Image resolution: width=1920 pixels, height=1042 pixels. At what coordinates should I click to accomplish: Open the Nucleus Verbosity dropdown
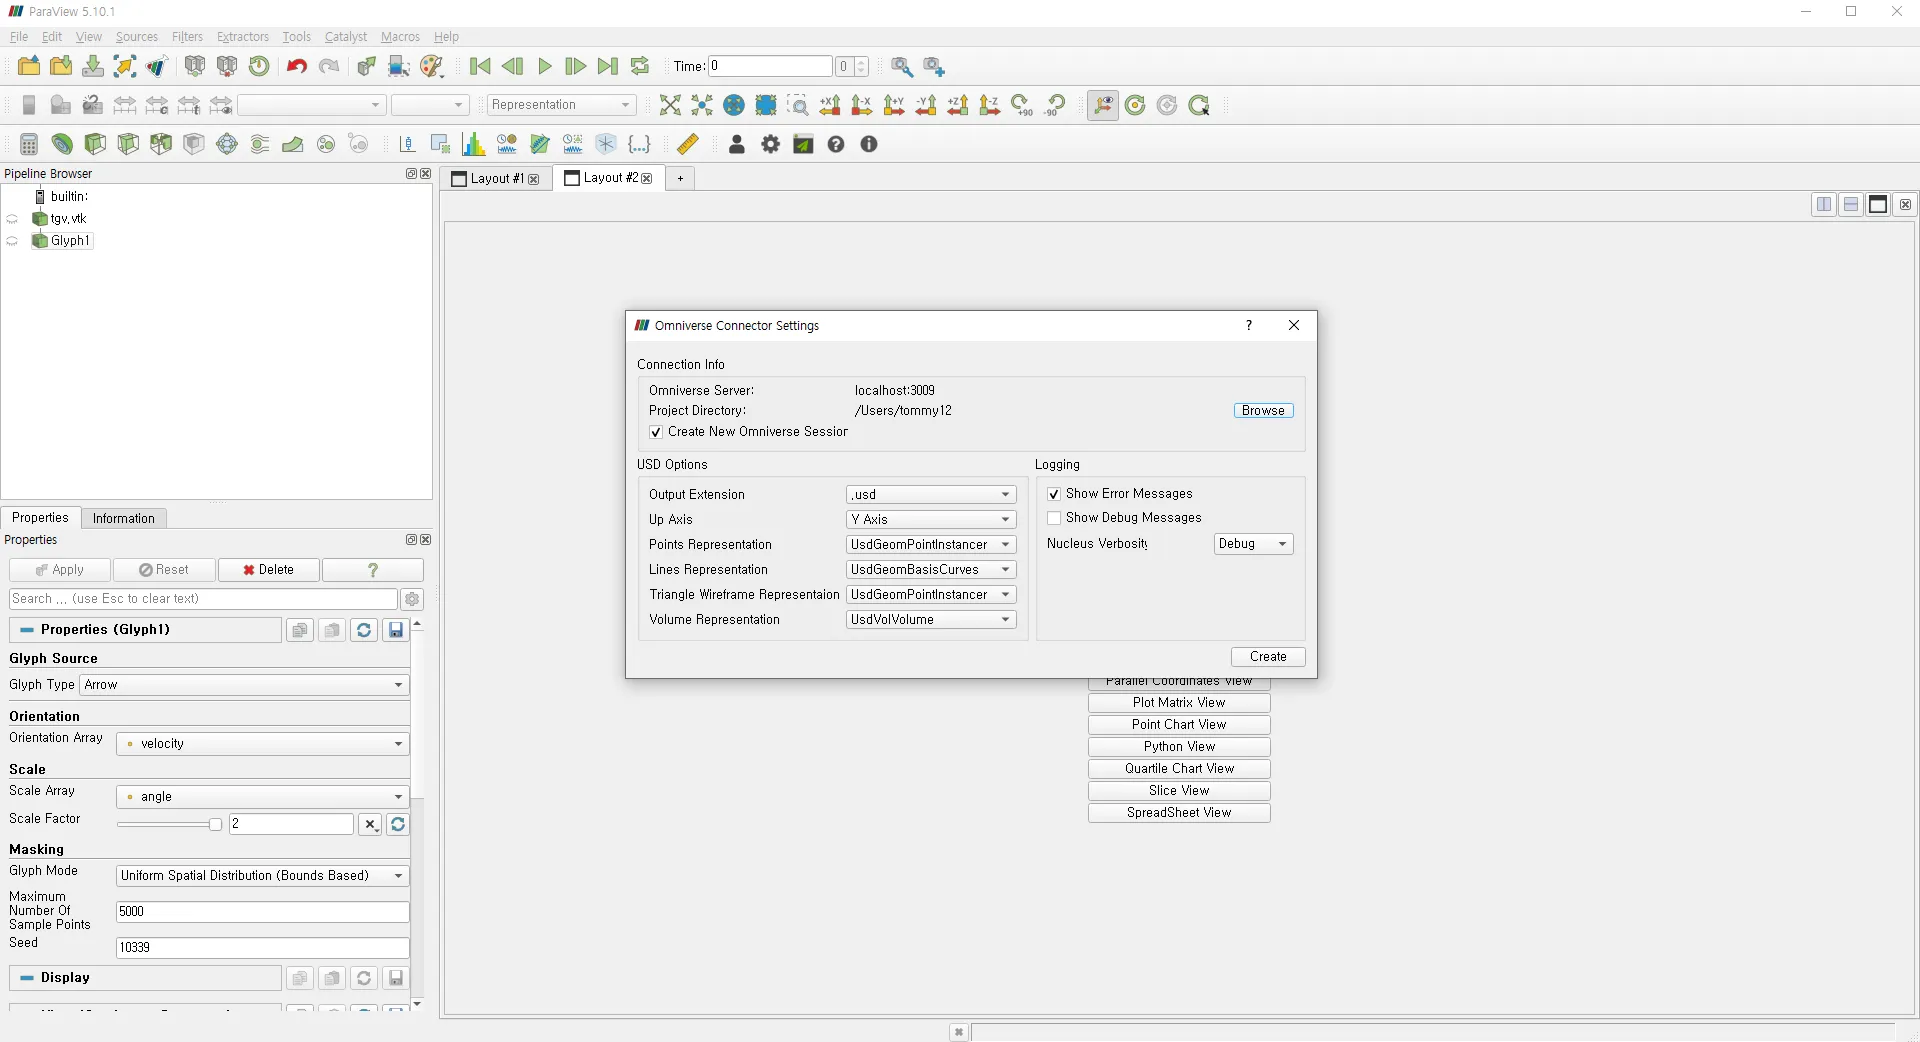tap(1253, 544)
